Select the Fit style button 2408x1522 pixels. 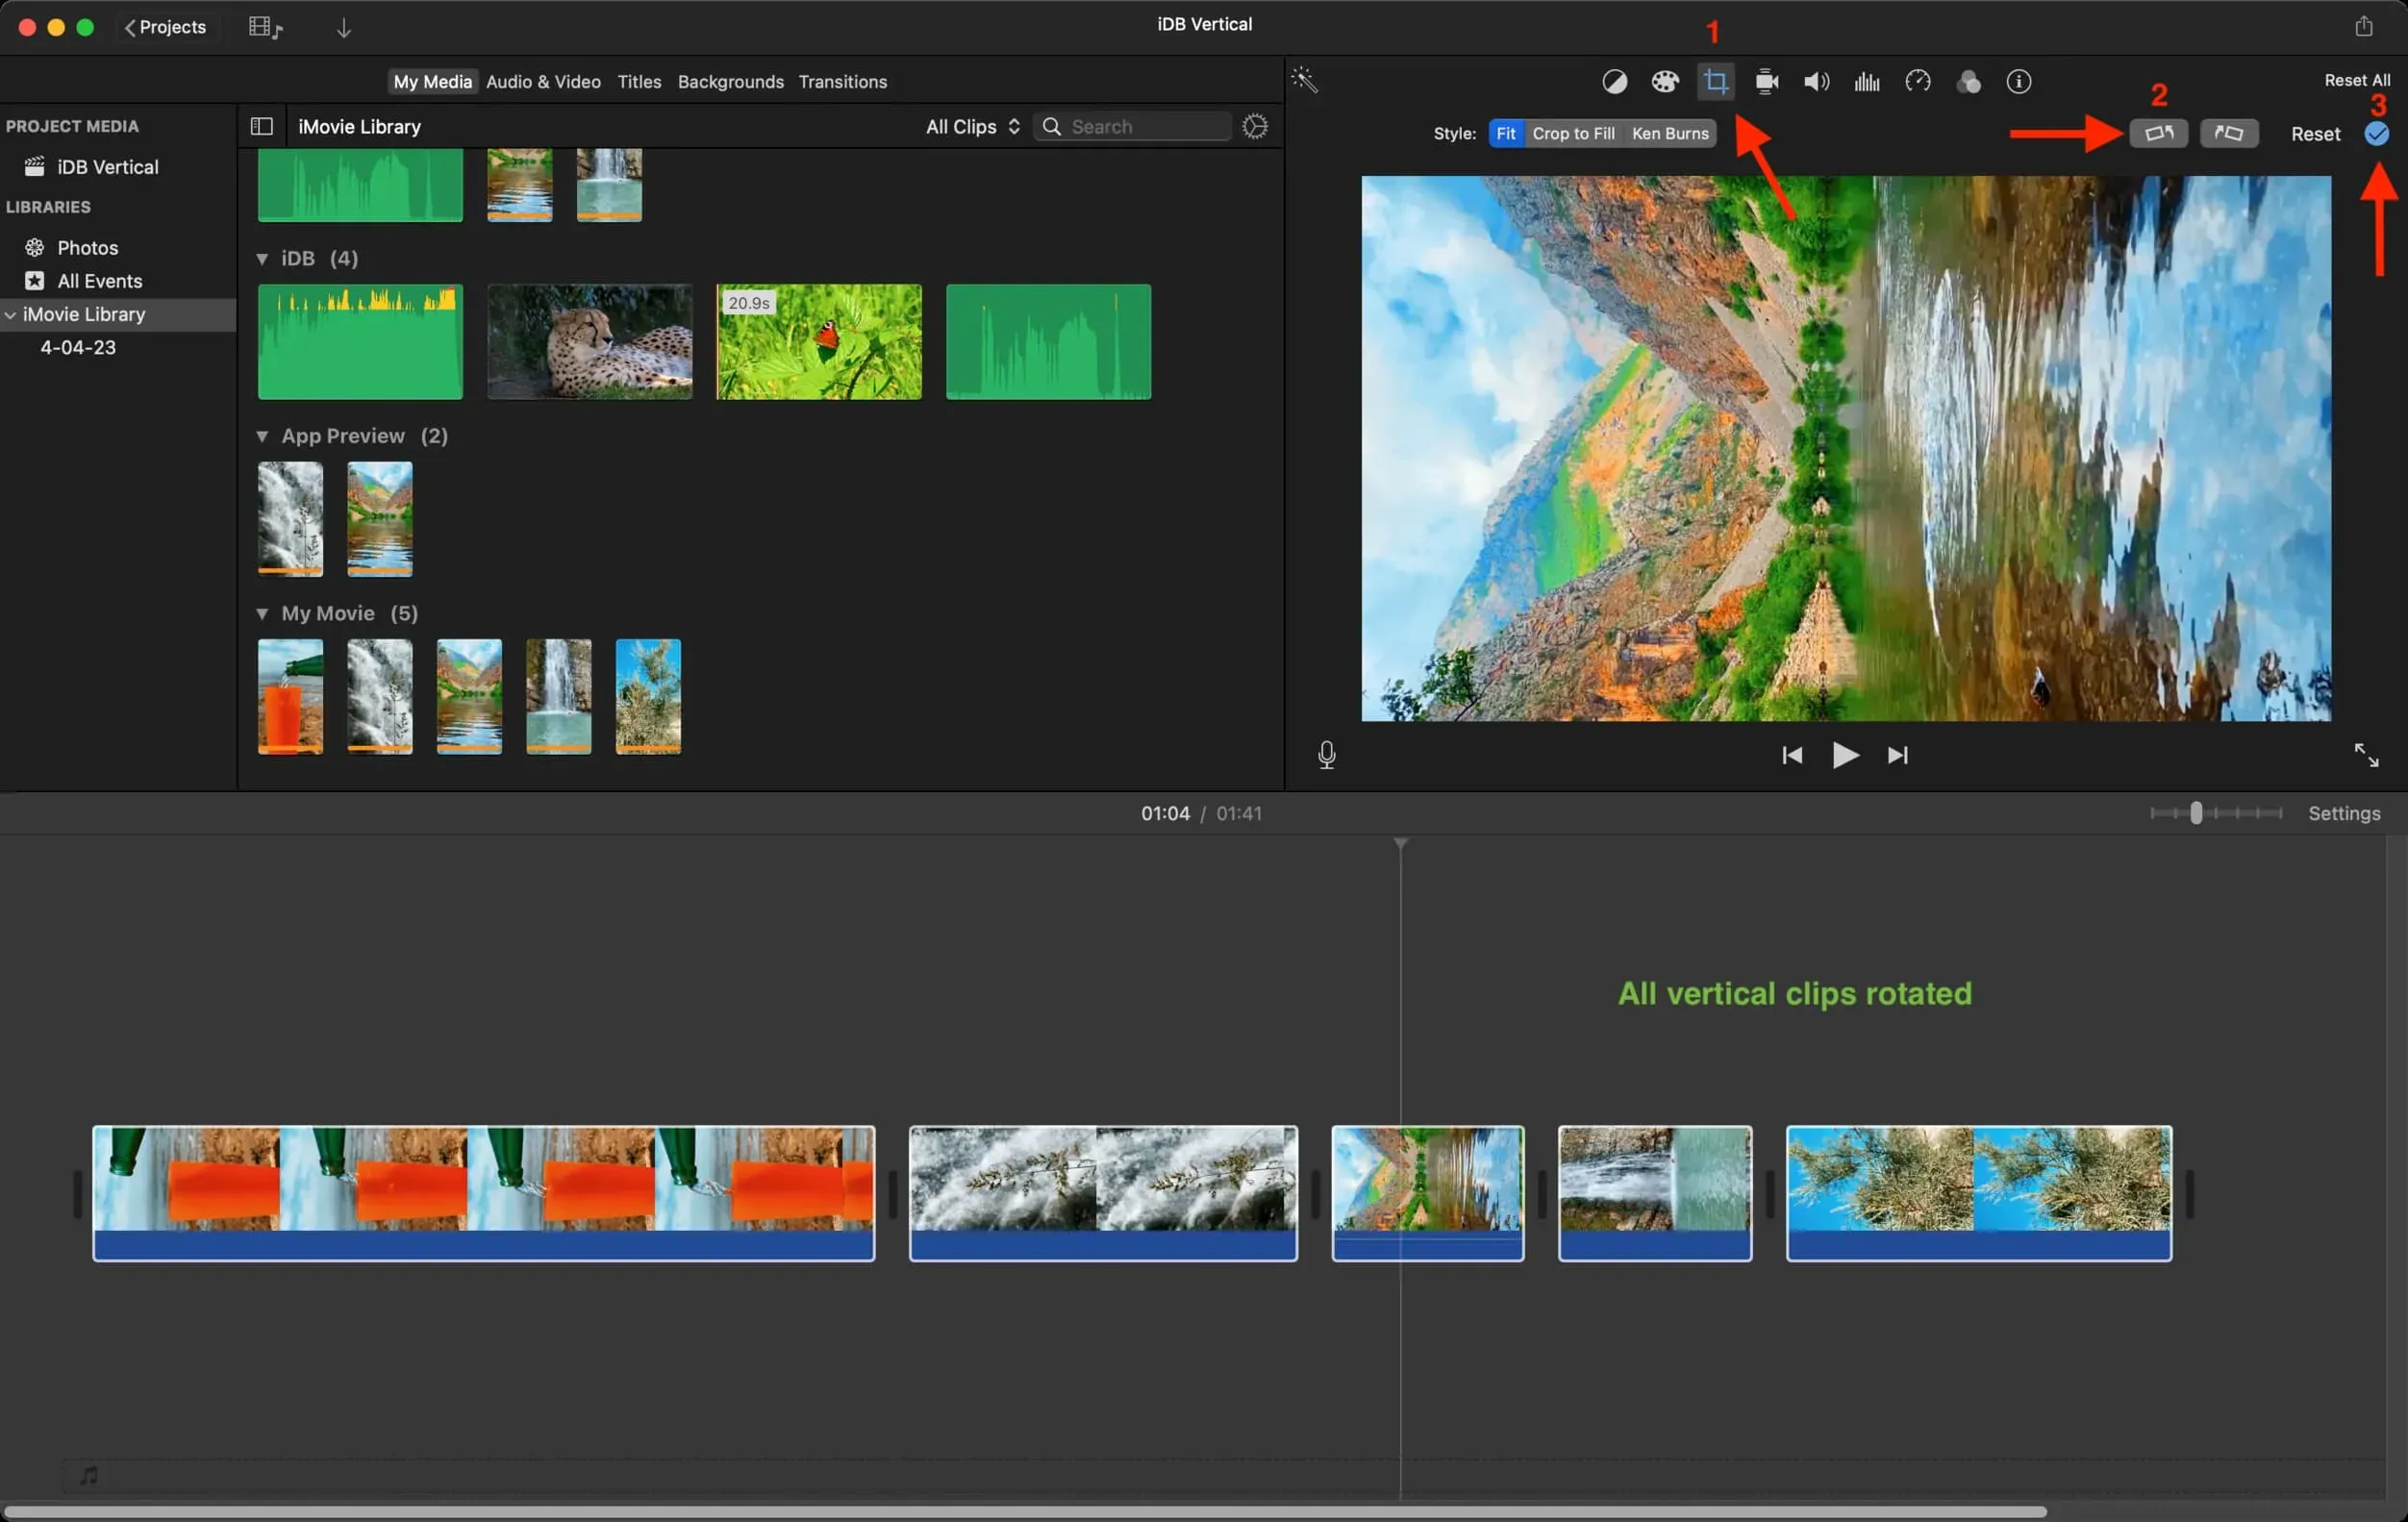click(x=1505, y=134)
